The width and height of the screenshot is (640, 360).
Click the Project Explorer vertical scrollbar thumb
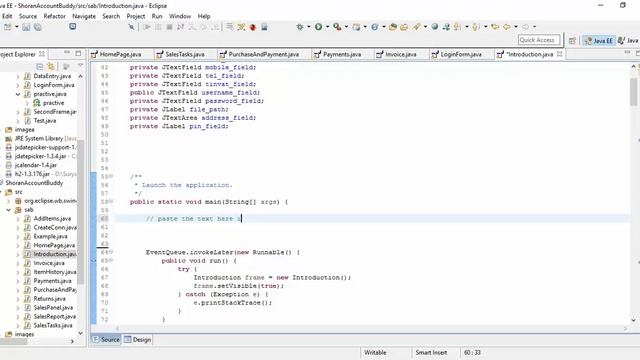pos(80,212)
